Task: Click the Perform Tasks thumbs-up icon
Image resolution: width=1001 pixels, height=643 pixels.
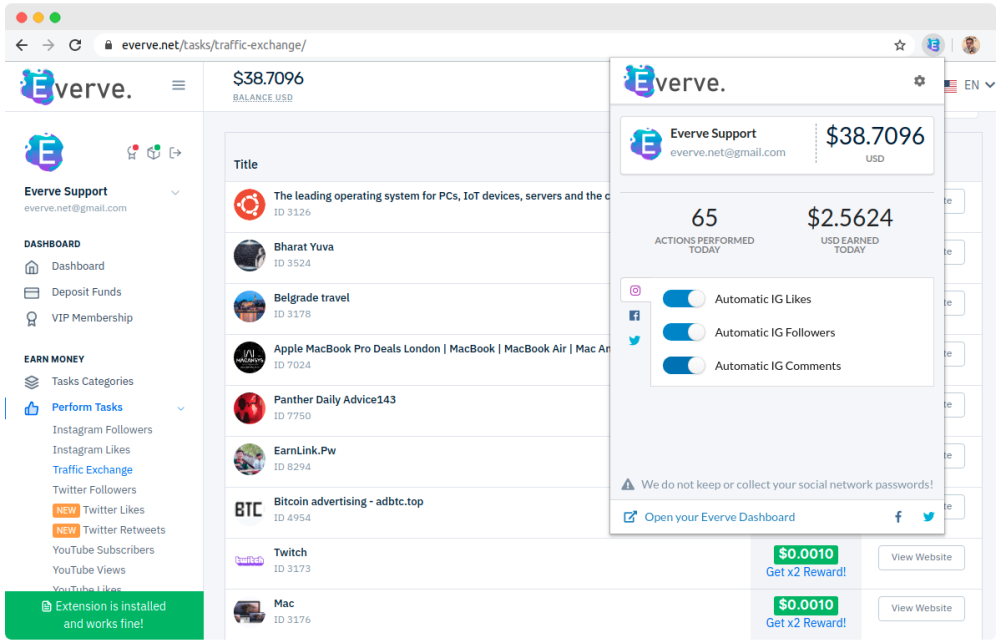Action: (32, 408)
